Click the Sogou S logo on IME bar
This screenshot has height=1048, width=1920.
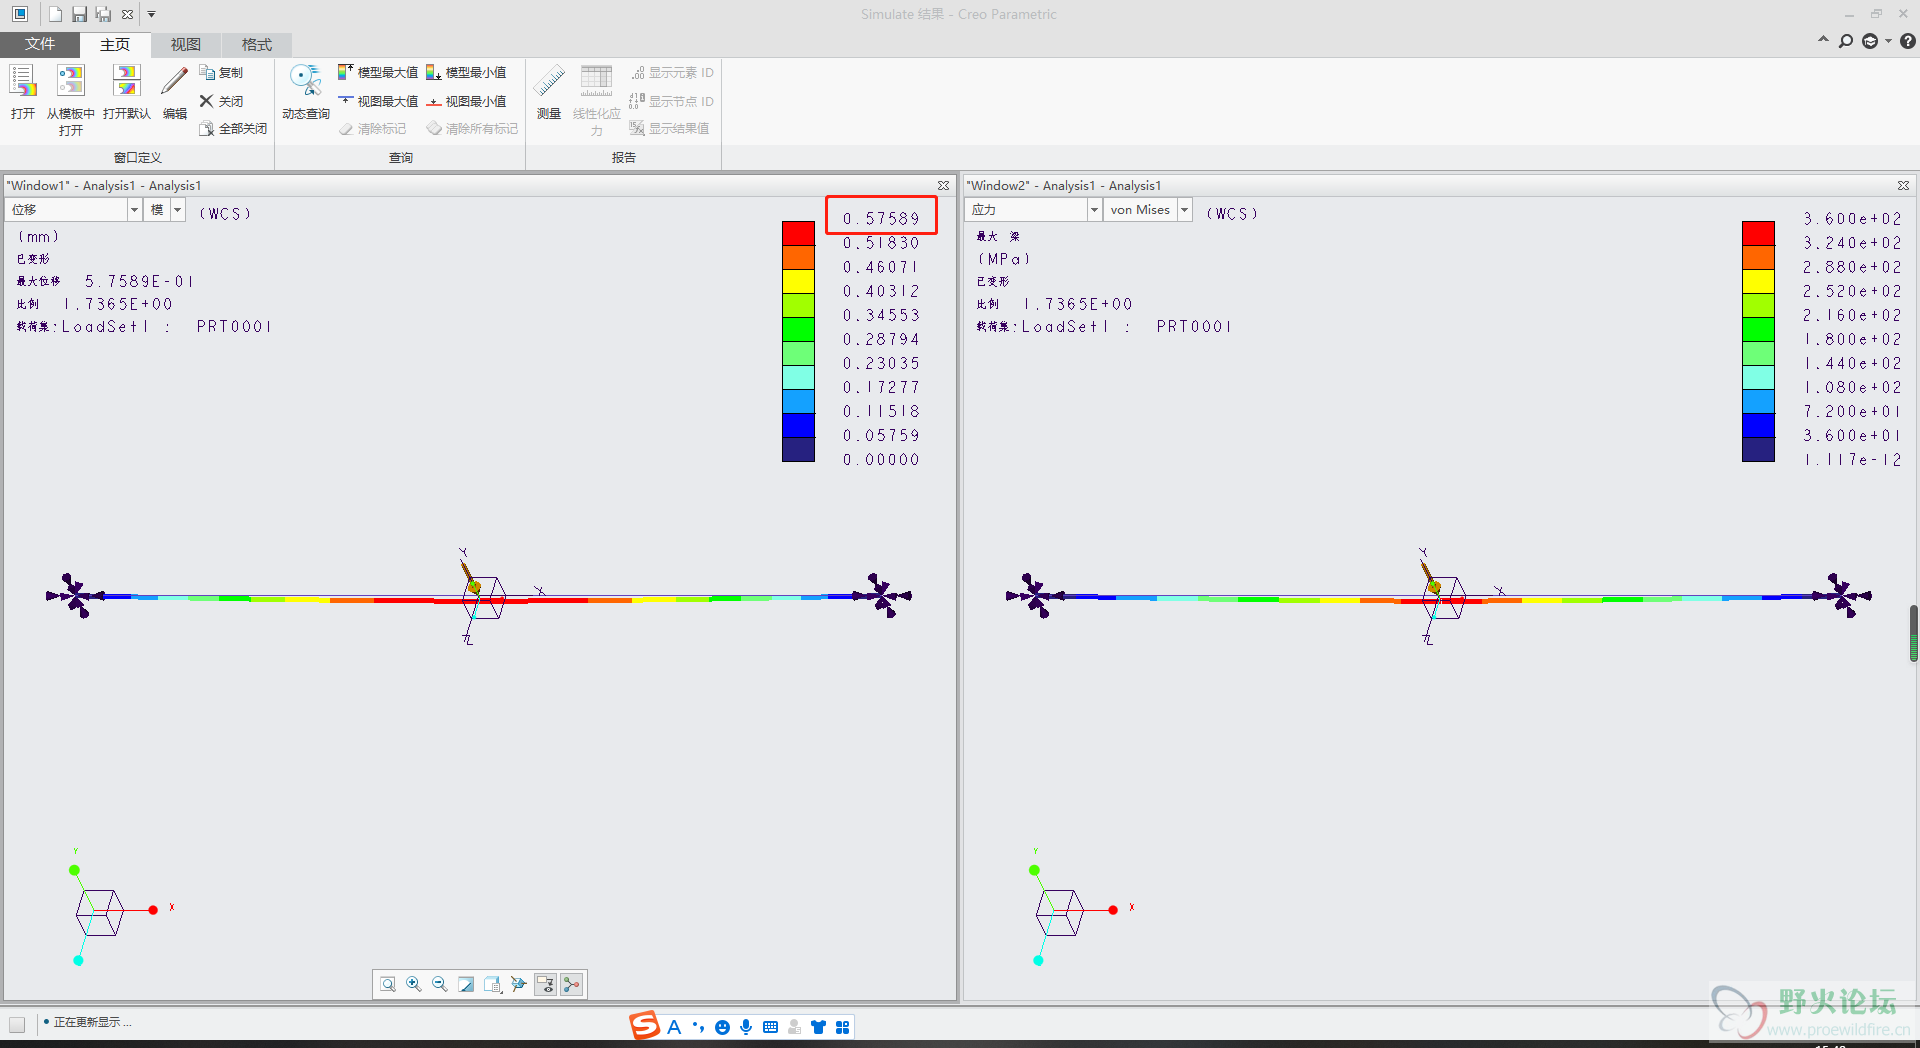coord(645,1025)
